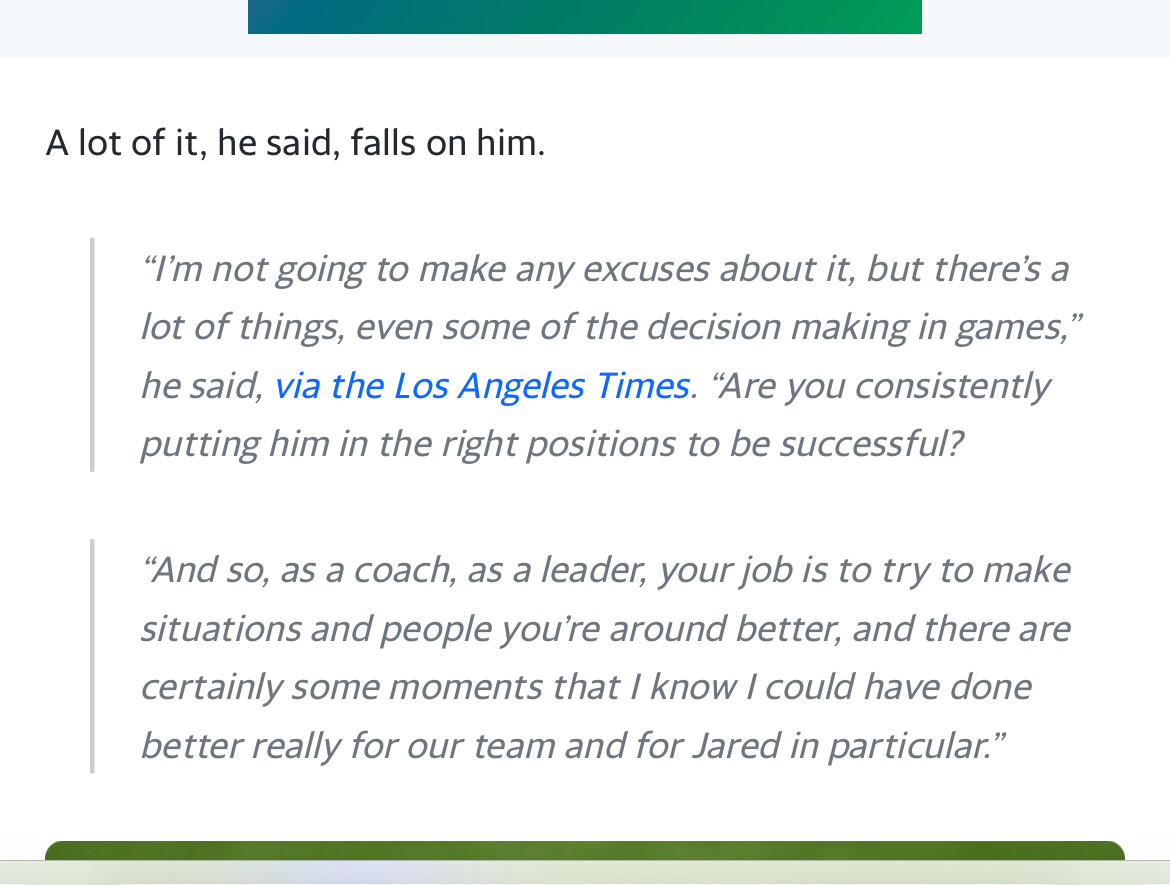Click the gray bar beside the second blockquote
Viewport: 1170px width, 885px height.
coord(92,656)
